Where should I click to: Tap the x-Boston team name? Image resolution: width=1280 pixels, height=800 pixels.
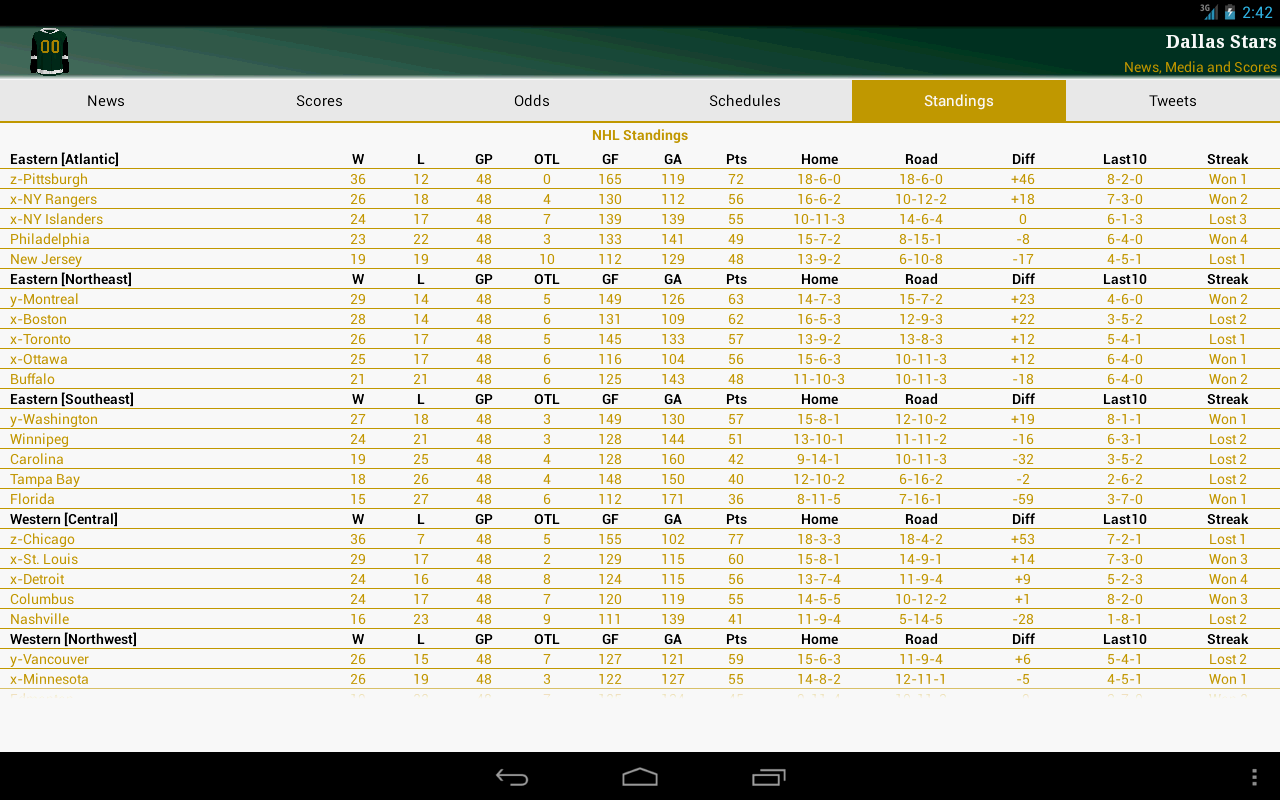(x=39, y=319)
